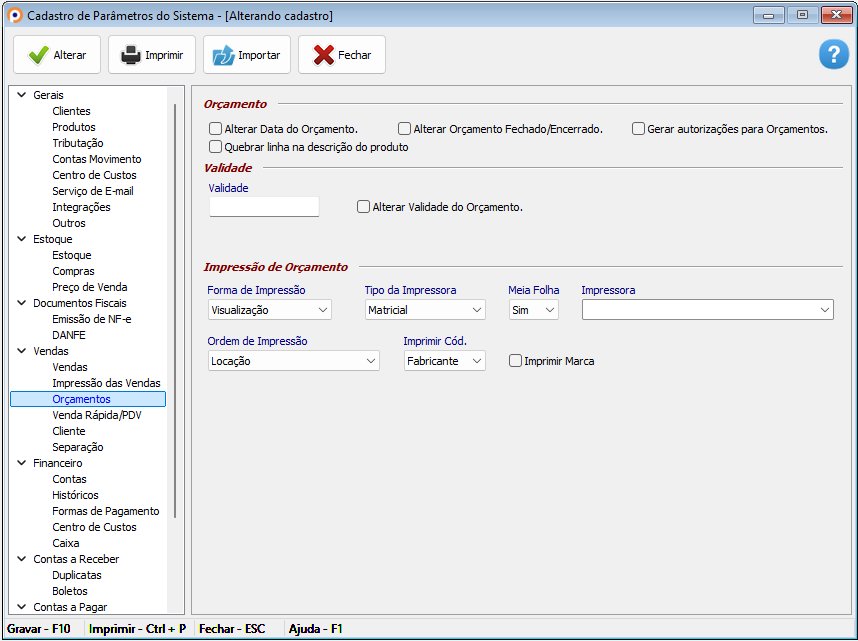Click the red X Fechar icon
This screenshot has height=641, width=858.
point(323,55)
